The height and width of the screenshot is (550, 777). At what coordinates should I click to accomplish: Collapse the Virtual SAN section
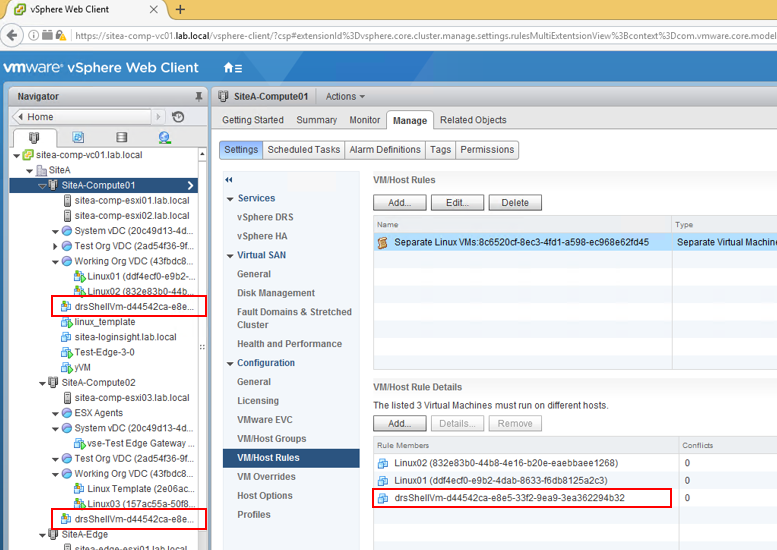[229, 255]
